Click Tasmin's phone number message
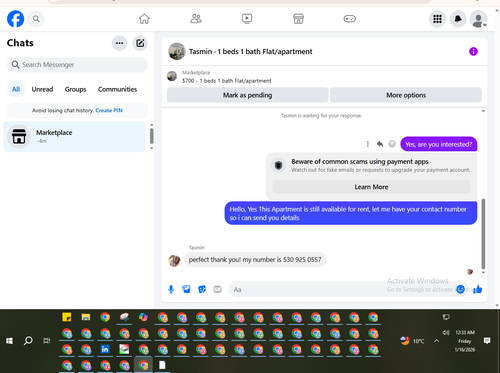Image resolution: width=500 pixels, height=373 pixels. pyautogui.click(x=255, y=260)
